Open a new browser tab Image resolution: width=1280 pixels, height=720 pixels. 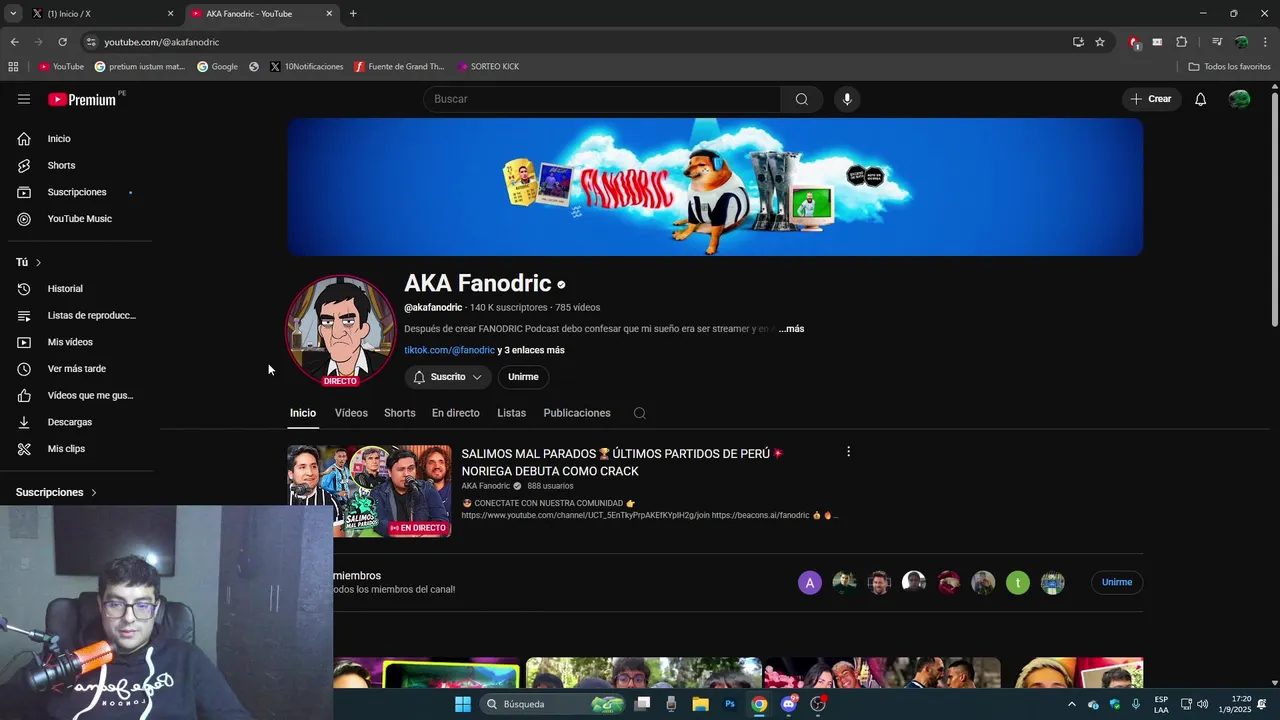(x=353, y=14)
